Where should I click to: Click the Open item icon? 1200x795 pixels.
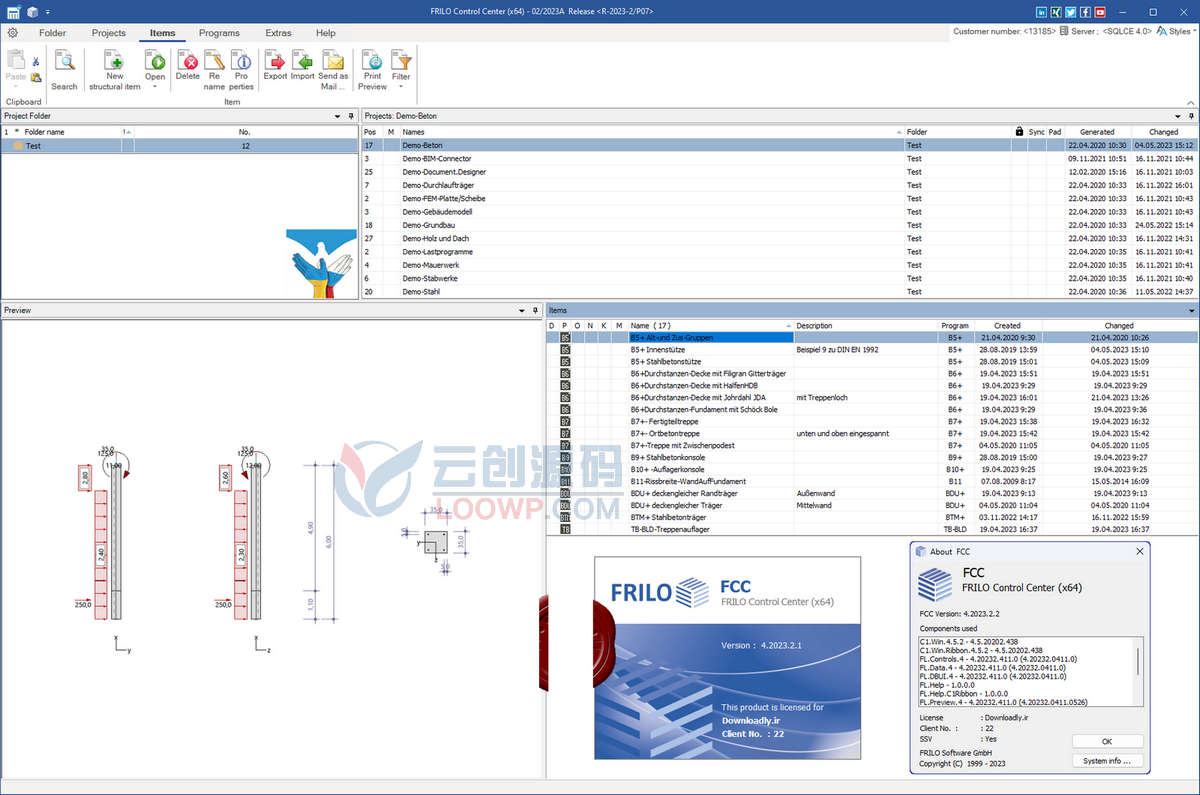coord(155,60)
